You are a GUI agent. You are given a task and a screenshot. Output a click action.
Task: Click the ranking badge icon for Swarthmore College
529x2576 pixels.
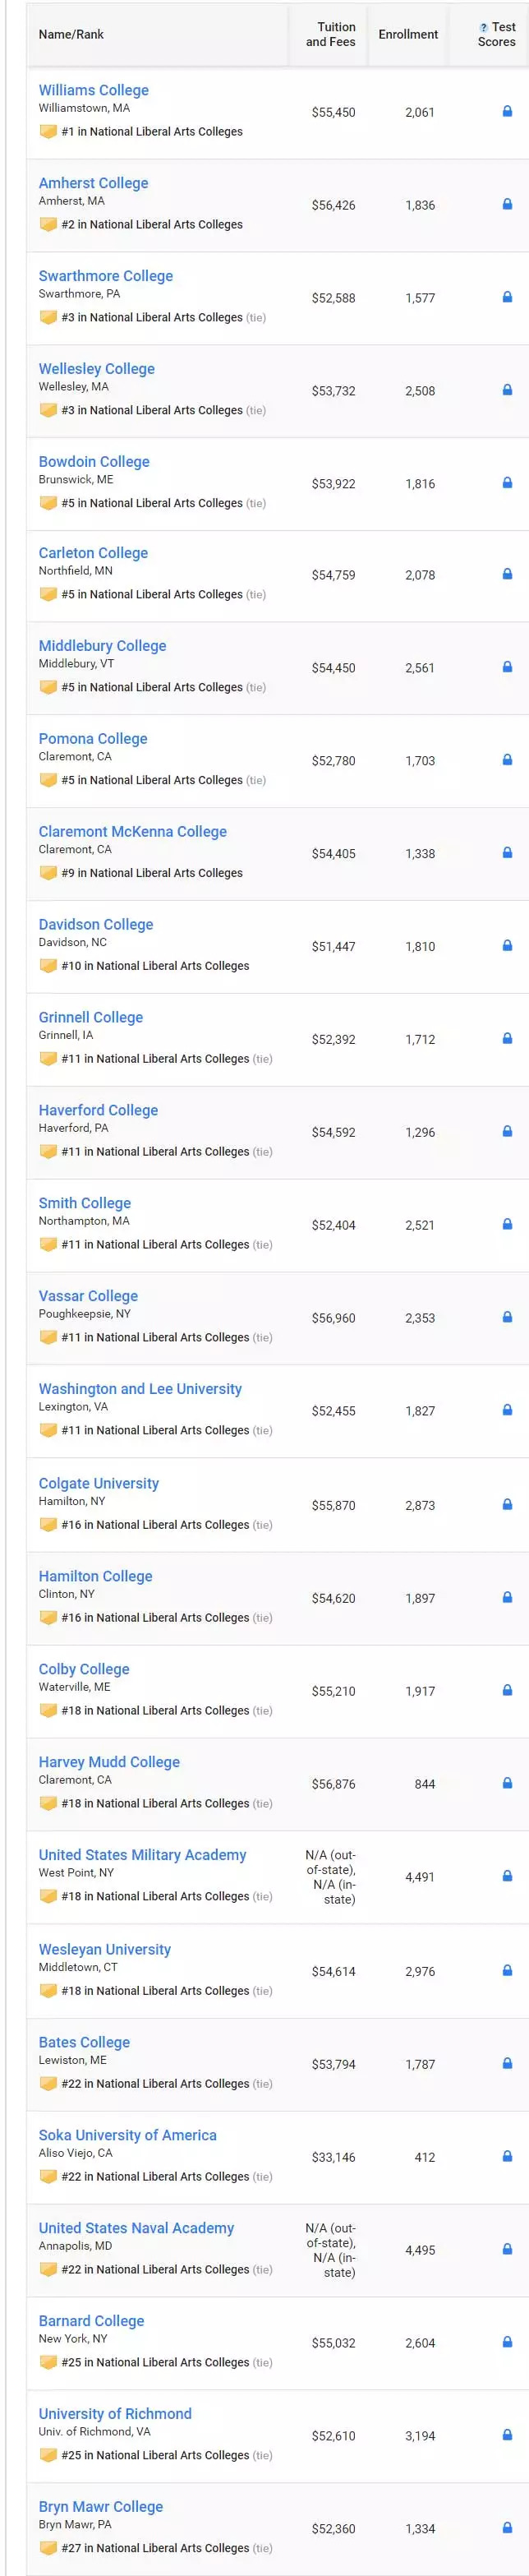tap(48, 317)
